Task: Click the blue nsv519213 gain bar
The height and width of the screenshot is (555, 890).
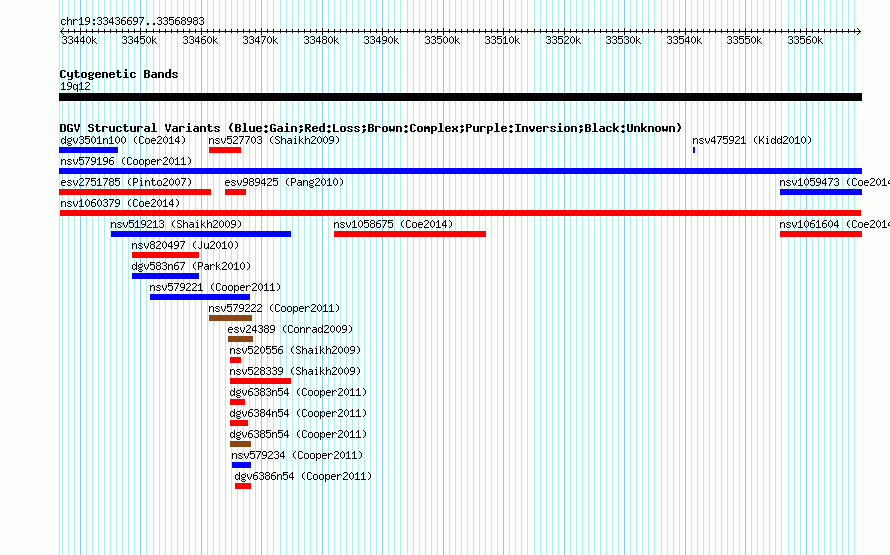Action: (201, 234)
